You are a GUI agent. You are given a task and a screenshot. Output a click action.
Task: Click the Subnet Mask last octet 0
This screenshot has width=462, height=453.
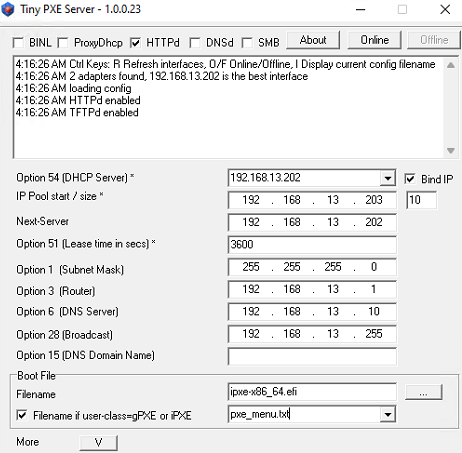click(374, 267)
